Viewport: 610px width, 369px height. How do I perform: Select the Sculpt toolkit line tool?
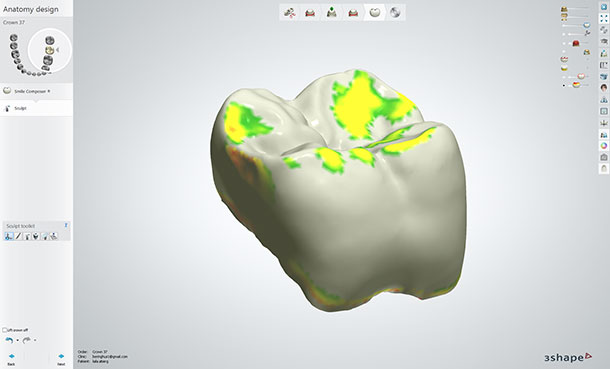tap(18, 236)
